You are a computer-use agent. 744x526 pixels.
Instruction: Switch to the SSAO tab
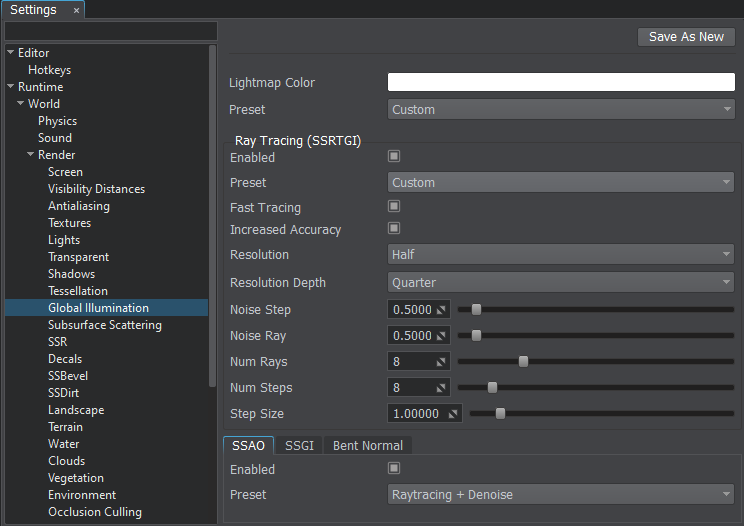tap(248, 446)
